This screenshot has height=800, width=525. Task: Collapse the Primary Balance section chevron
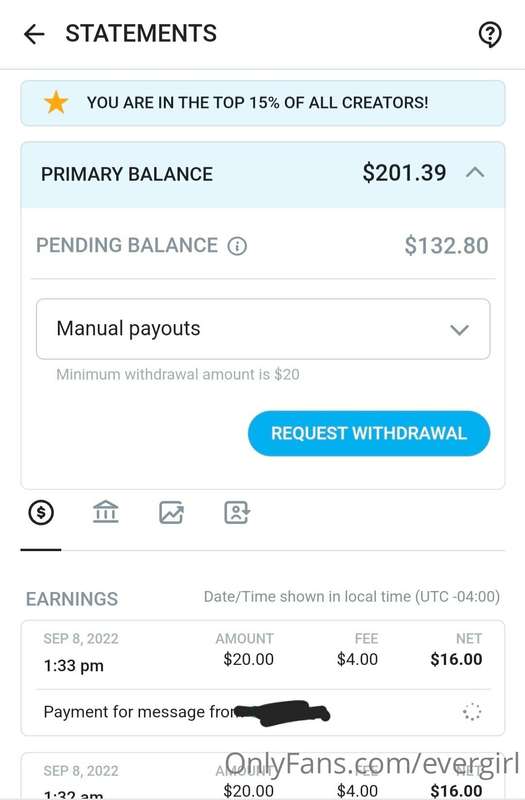point(475,172)
